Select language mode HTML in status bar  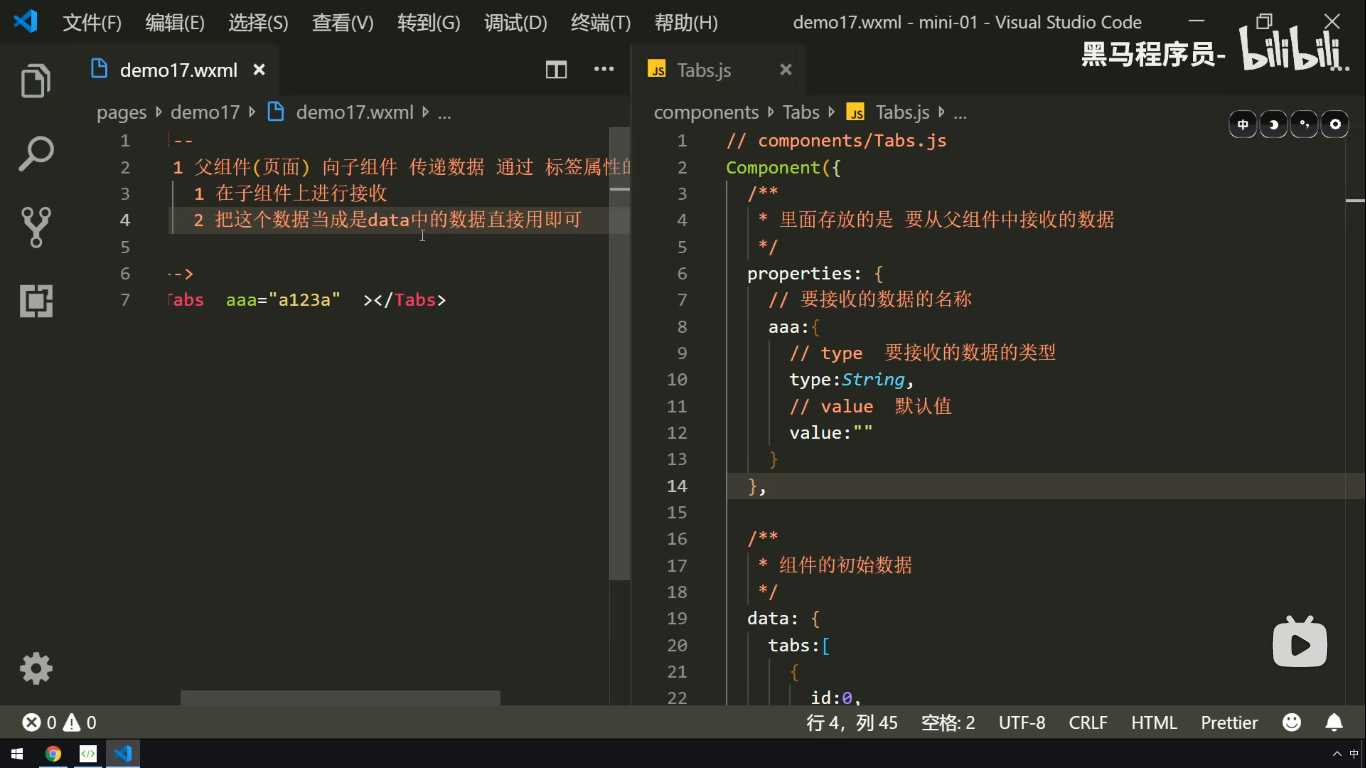pos(1153,722)
